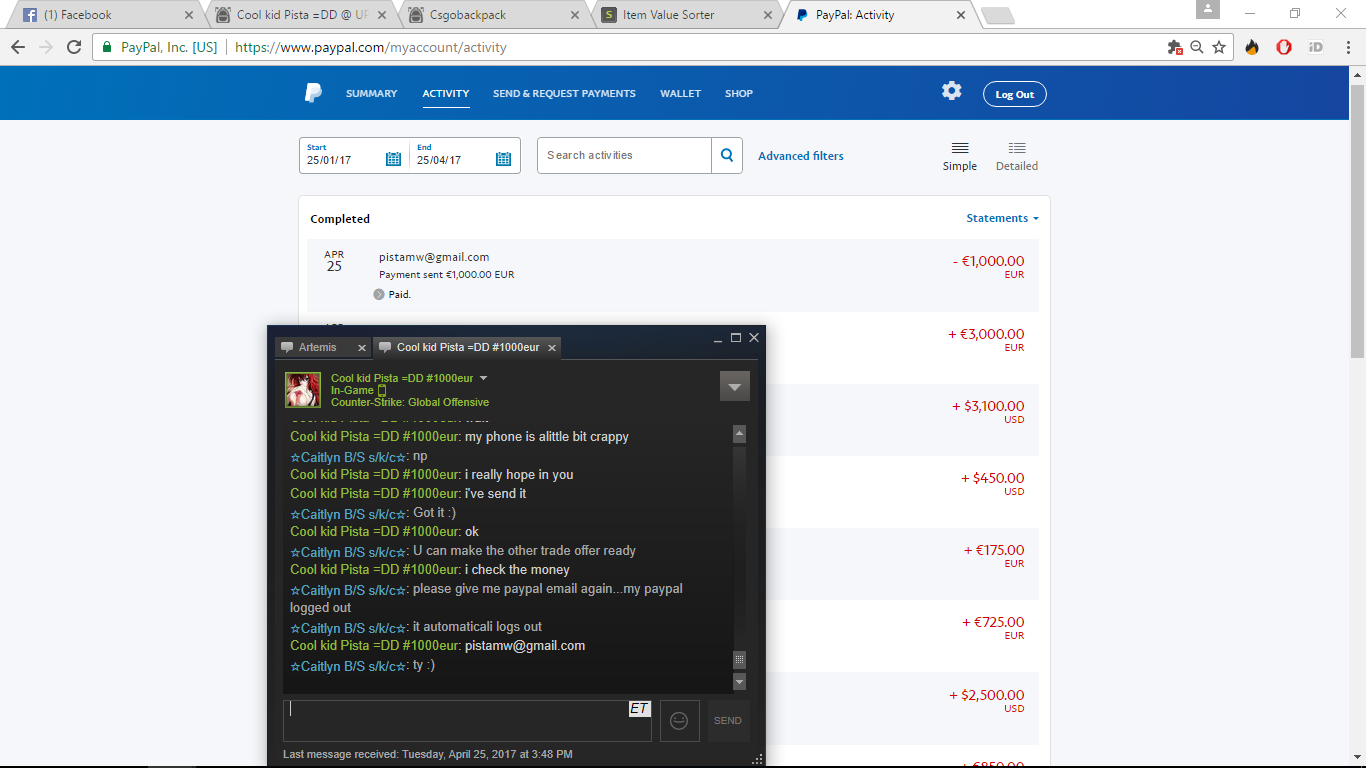Close the PayPal: Activity browser tab

coord(960,15)
